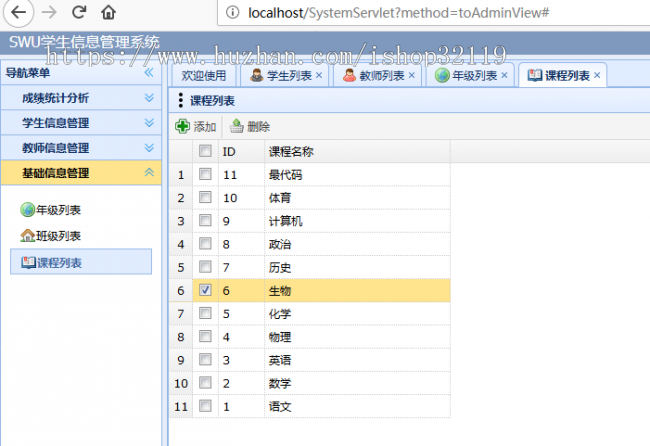Check the box for course 历史

[x=205, y=267]
